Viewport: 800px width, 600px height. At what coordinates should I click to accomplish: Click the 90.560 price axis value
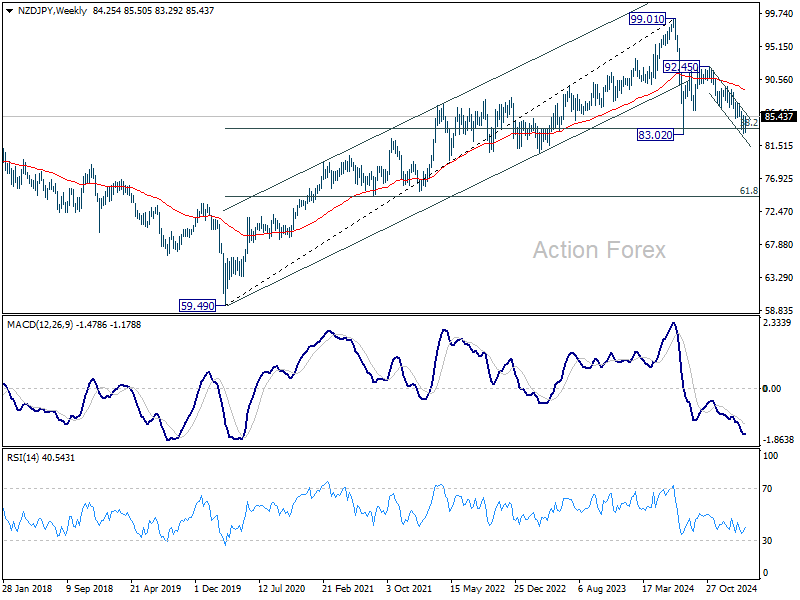[x=779, y=80]
